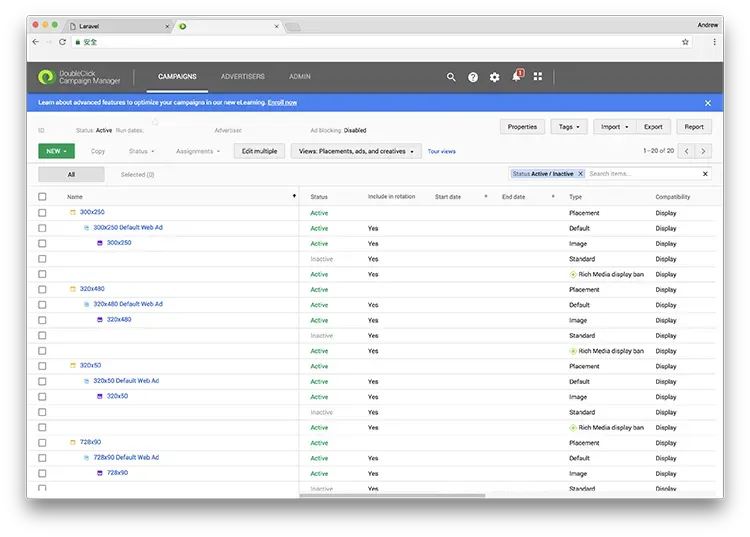Open Views: Placements, ads, and creatives dropdown
The width and height of the screenshot is (750, 537).
[x=355, y=151]
